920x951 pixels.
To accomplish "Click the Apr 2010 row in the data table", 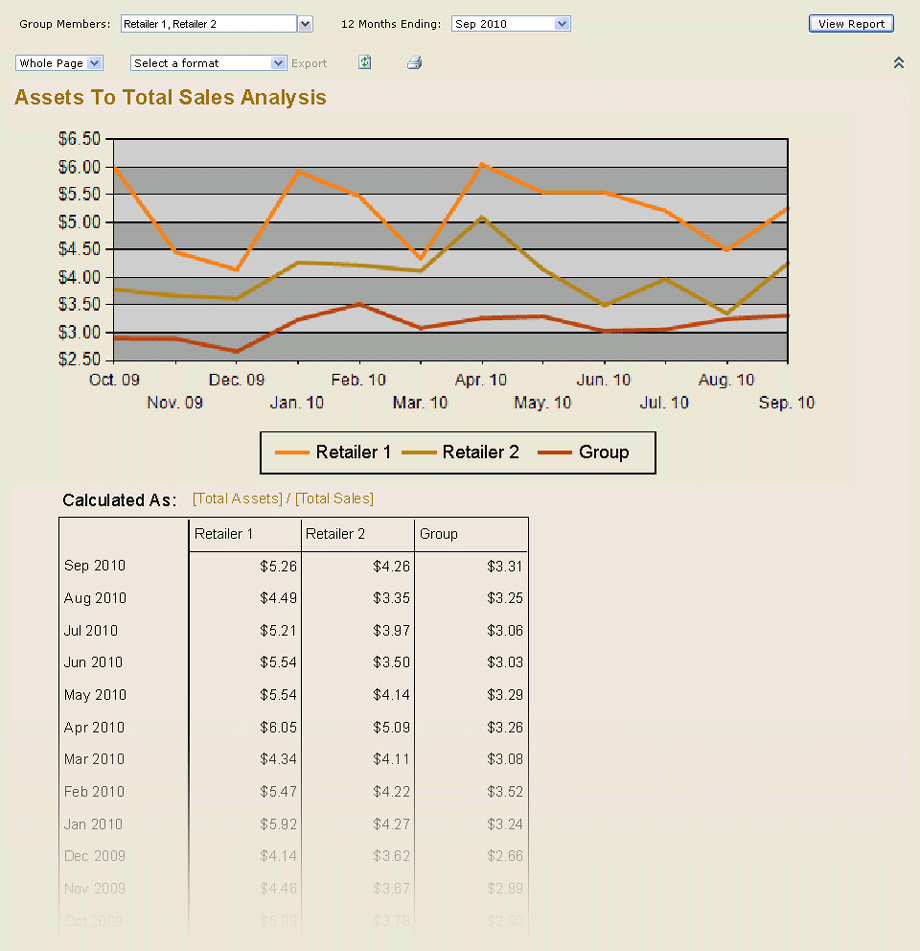I will (94, 727).
